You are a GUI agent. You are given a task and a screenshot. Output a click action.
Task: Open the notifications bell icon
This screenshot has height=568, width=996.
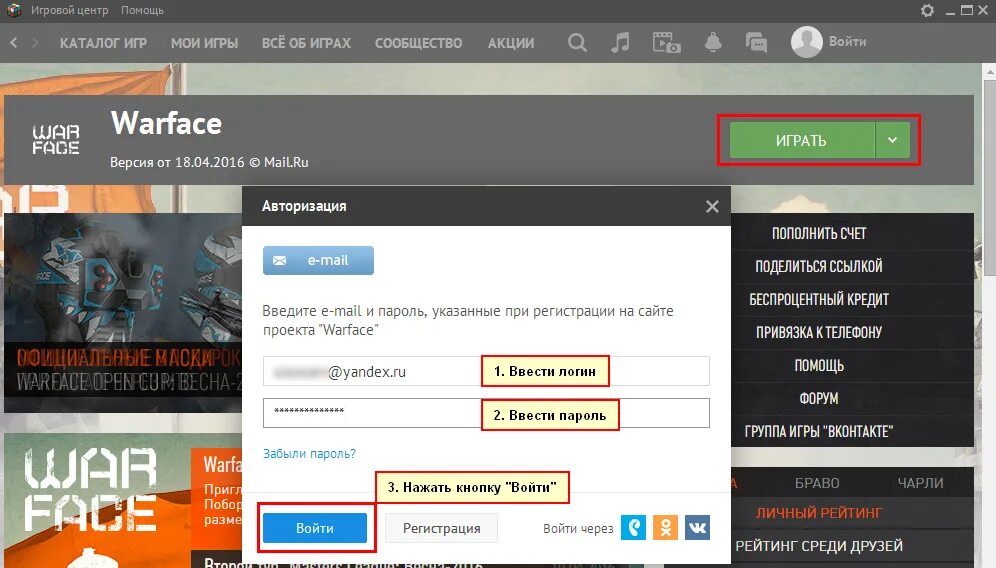click(x=713, y=43)
